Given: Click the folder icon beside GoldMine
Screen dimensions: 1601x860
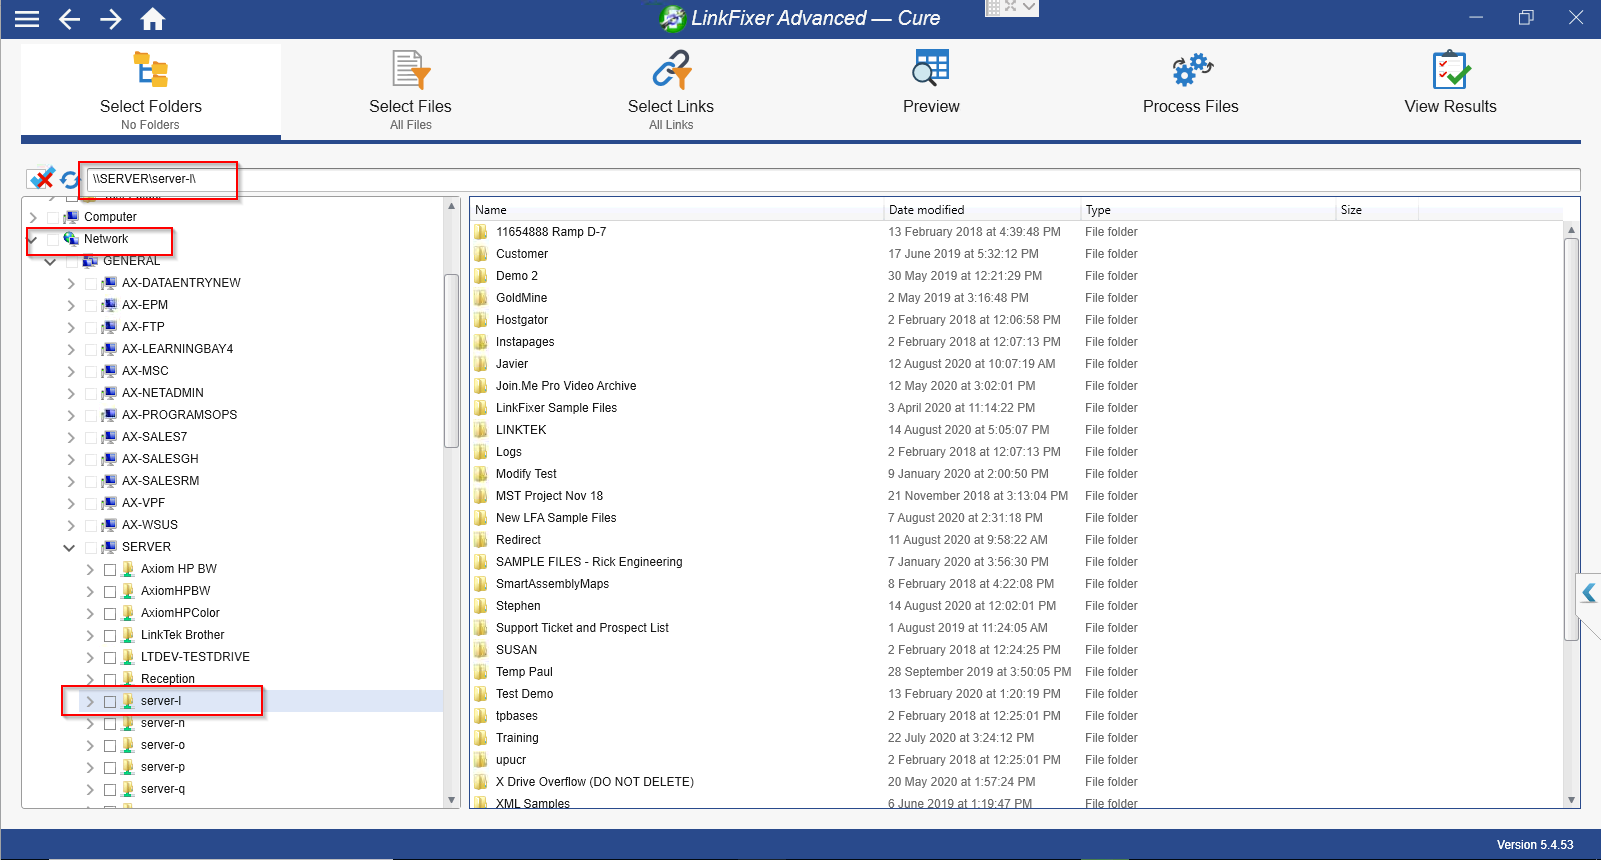Looking at the screenshot, I should coord(481,298).
